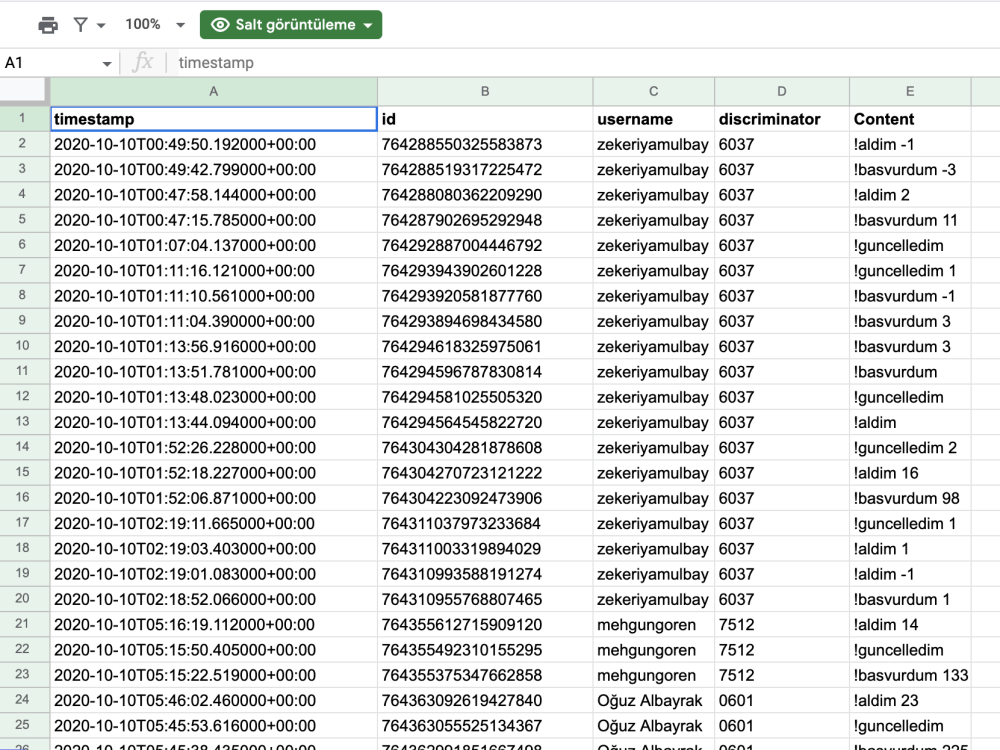This screenshot has width=1000, height=750.
Task: Click the fx formula icon
Action: (144, 62)
